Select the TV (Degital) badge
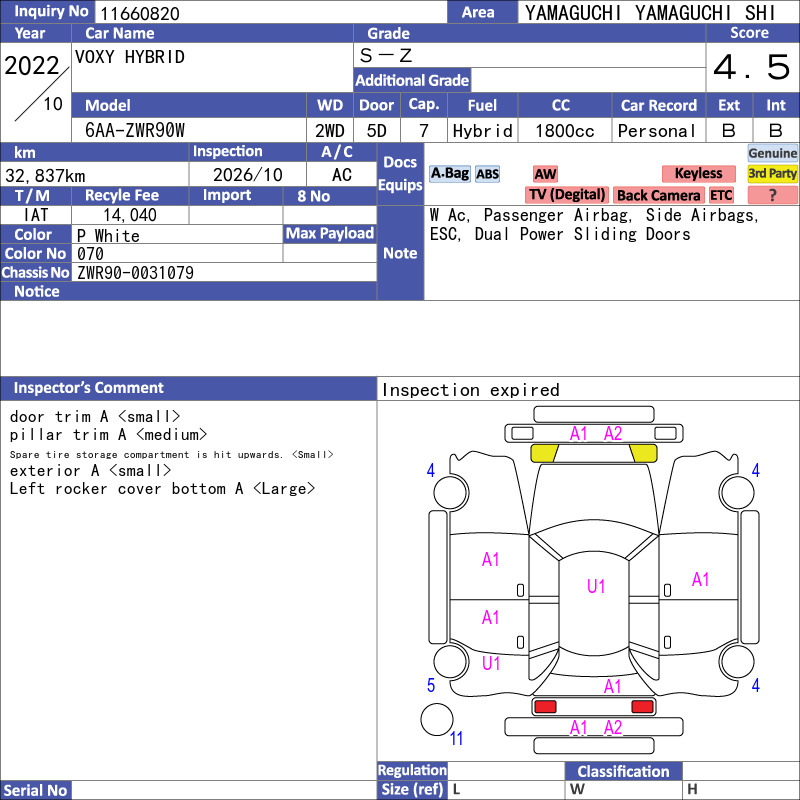The width and height of the screenshot is (800, 800). tap(567, 194)
